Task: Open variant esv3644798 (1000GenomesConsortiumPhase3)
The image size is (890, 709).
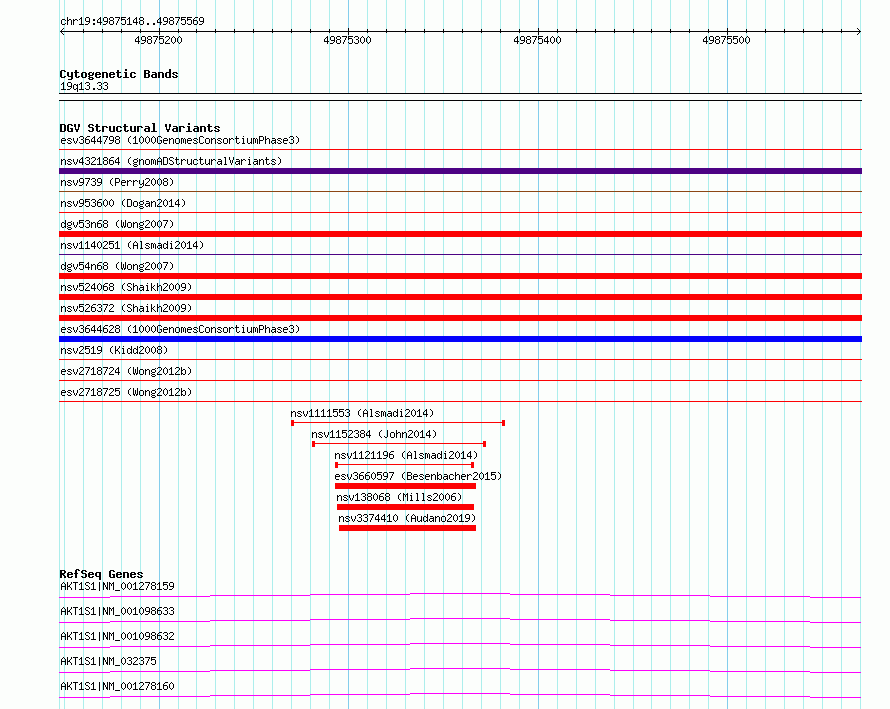Action: [180, 140]
